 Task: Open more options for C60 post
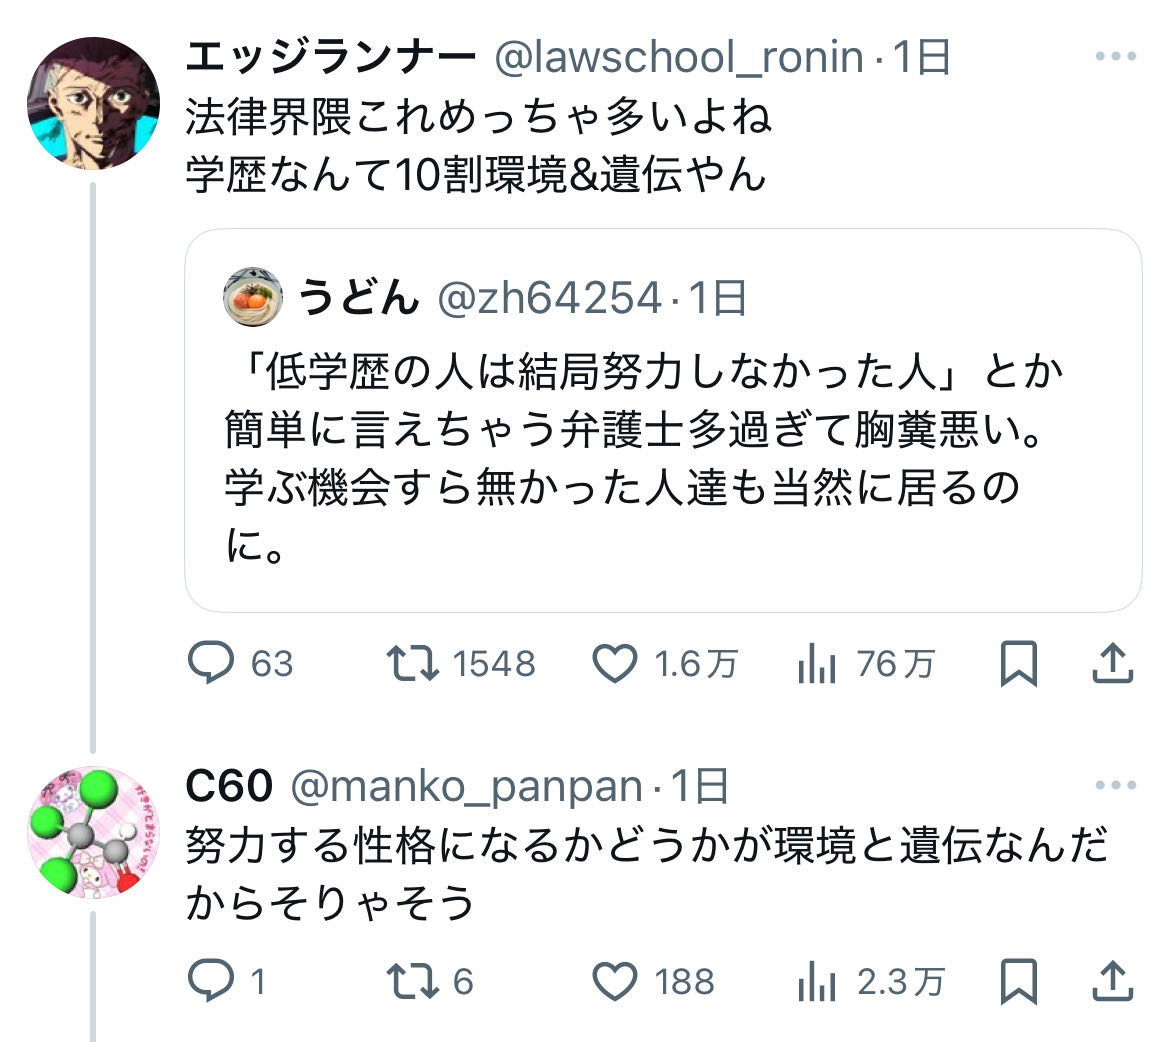[1115, 786]
